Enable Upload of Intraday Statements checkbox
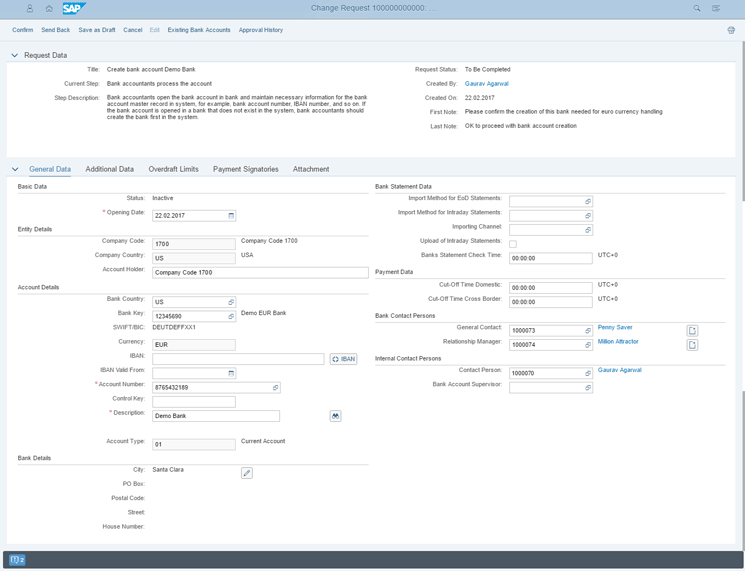 (513, 243)
